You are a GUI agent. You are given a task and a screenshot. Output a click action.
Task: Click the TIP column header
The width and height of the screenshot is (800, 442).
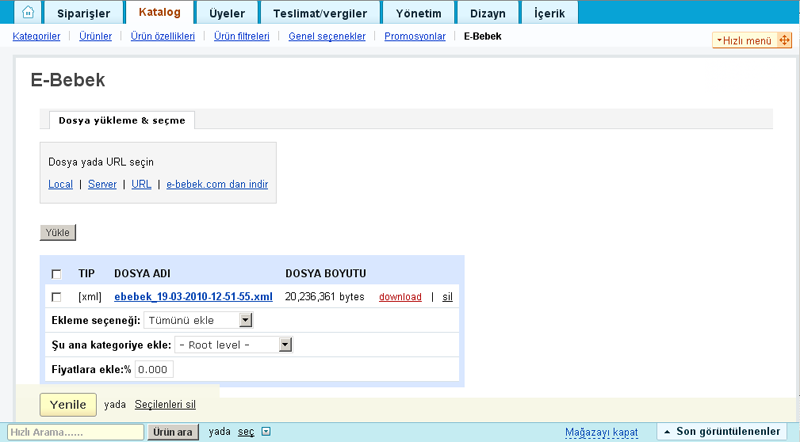click(x=87, y=274)
